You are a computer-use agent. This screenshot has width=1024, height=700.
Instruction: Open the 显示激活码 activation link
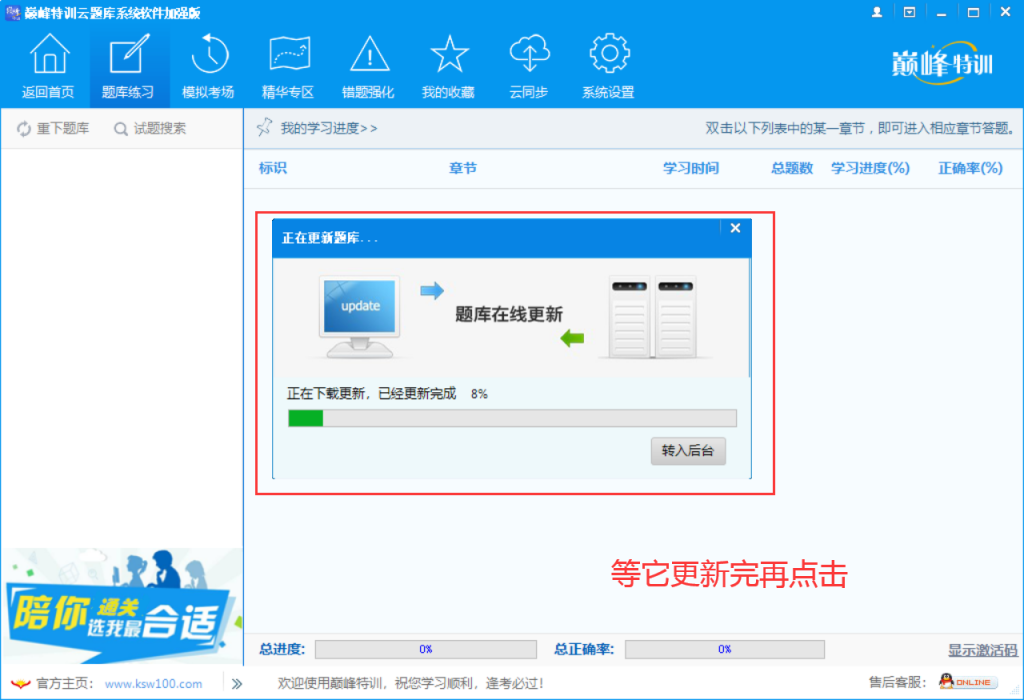point(982,650)
